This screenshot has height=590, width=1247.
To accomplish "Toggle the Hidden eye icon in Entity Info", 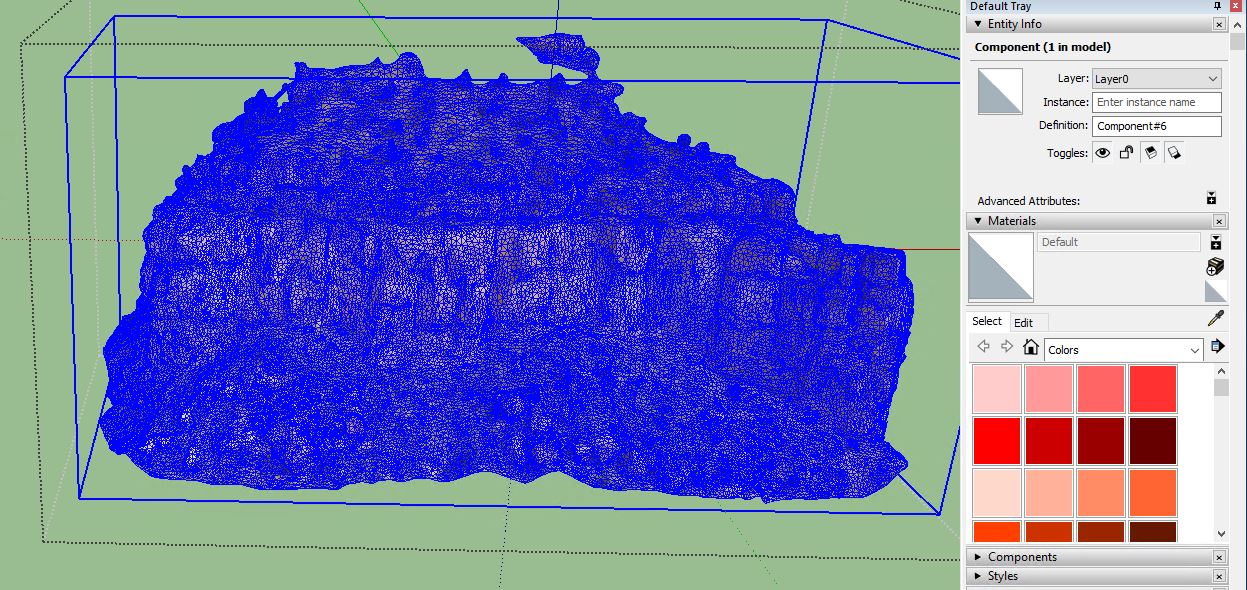I will pyautogui.click(x=1102, y=153).
